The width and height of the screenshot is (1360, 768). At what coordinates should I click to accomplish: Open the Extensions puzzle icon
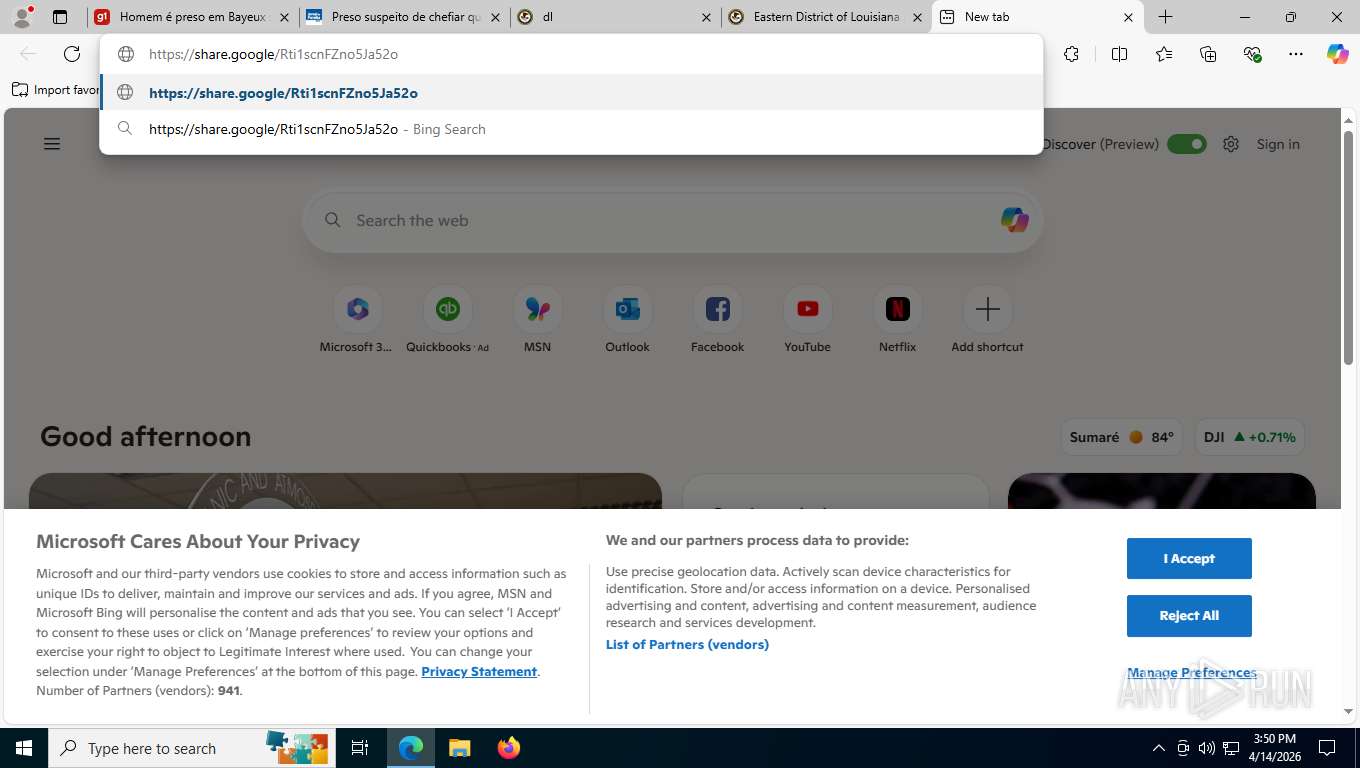[1071, 54]
